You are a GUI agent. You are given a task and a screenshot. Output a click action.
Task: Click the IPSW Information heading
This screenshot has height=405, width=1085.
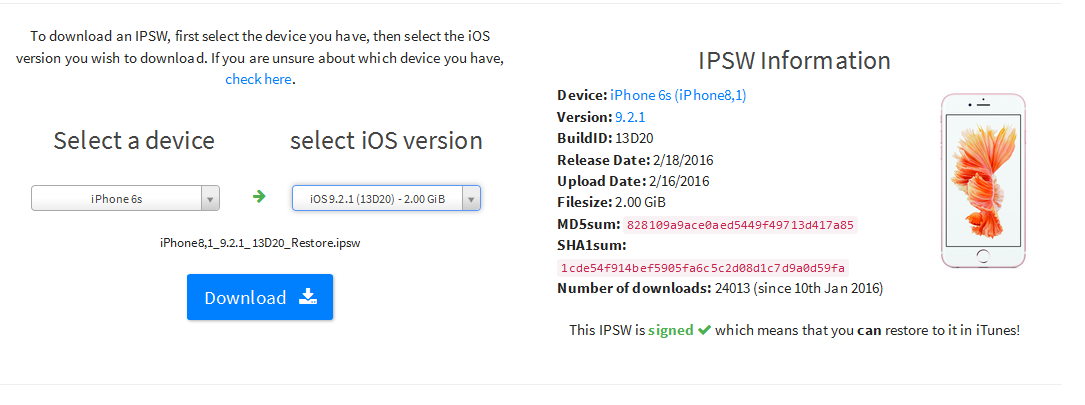794,61
